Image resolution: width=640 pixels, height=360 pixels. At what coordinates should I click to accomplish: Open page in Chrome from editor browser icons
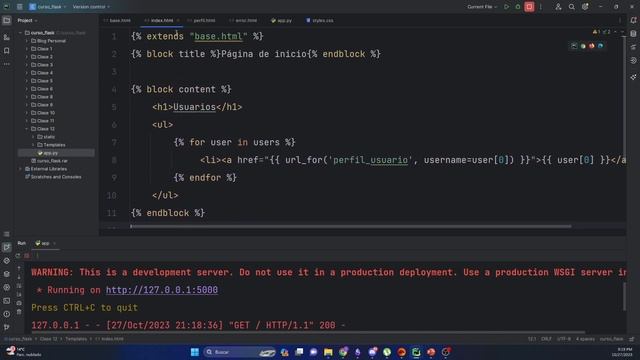tap(583, 46)
